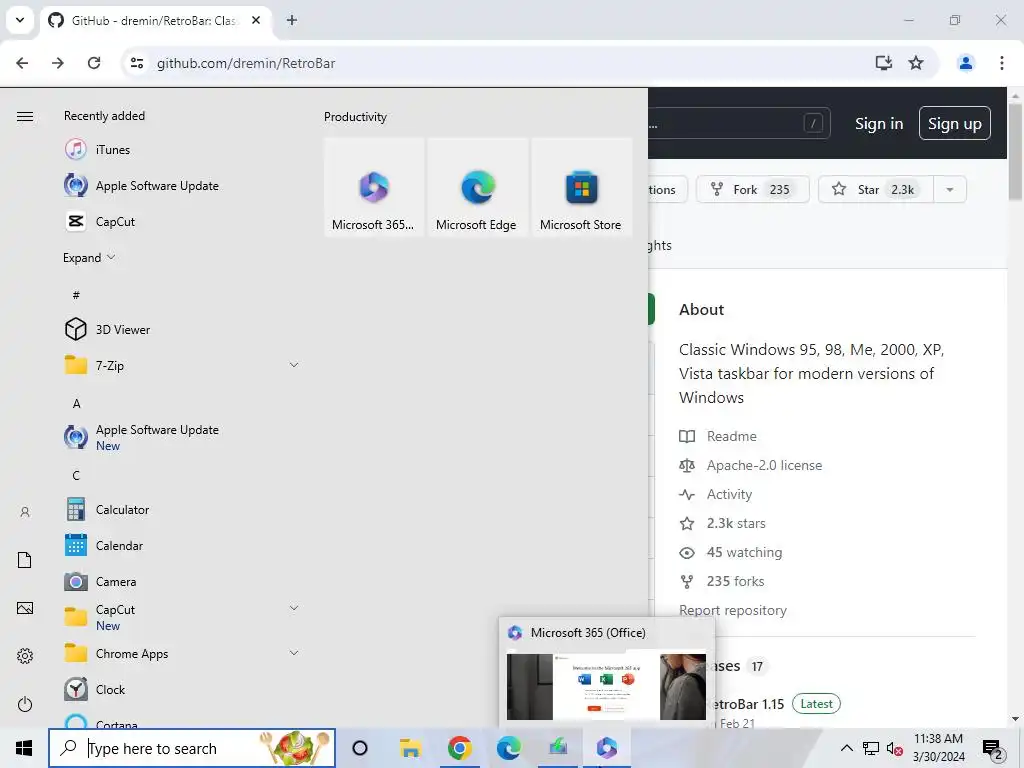Expand the 7-Zip folder chevron
This screenshot has height=768, width=1024.
click(x=294, y=365)
